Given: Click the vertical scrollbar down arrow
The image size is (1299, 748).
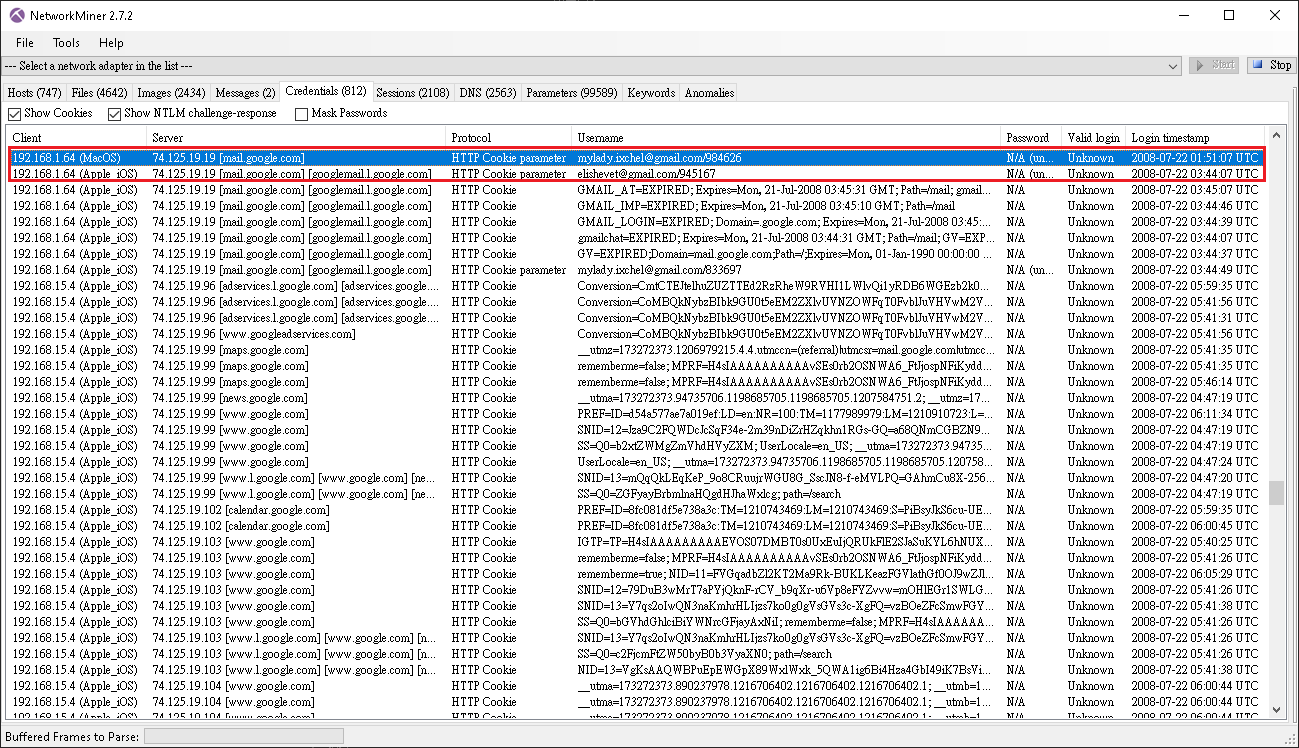Looking at the screenshot, I should pos(1276,710).
